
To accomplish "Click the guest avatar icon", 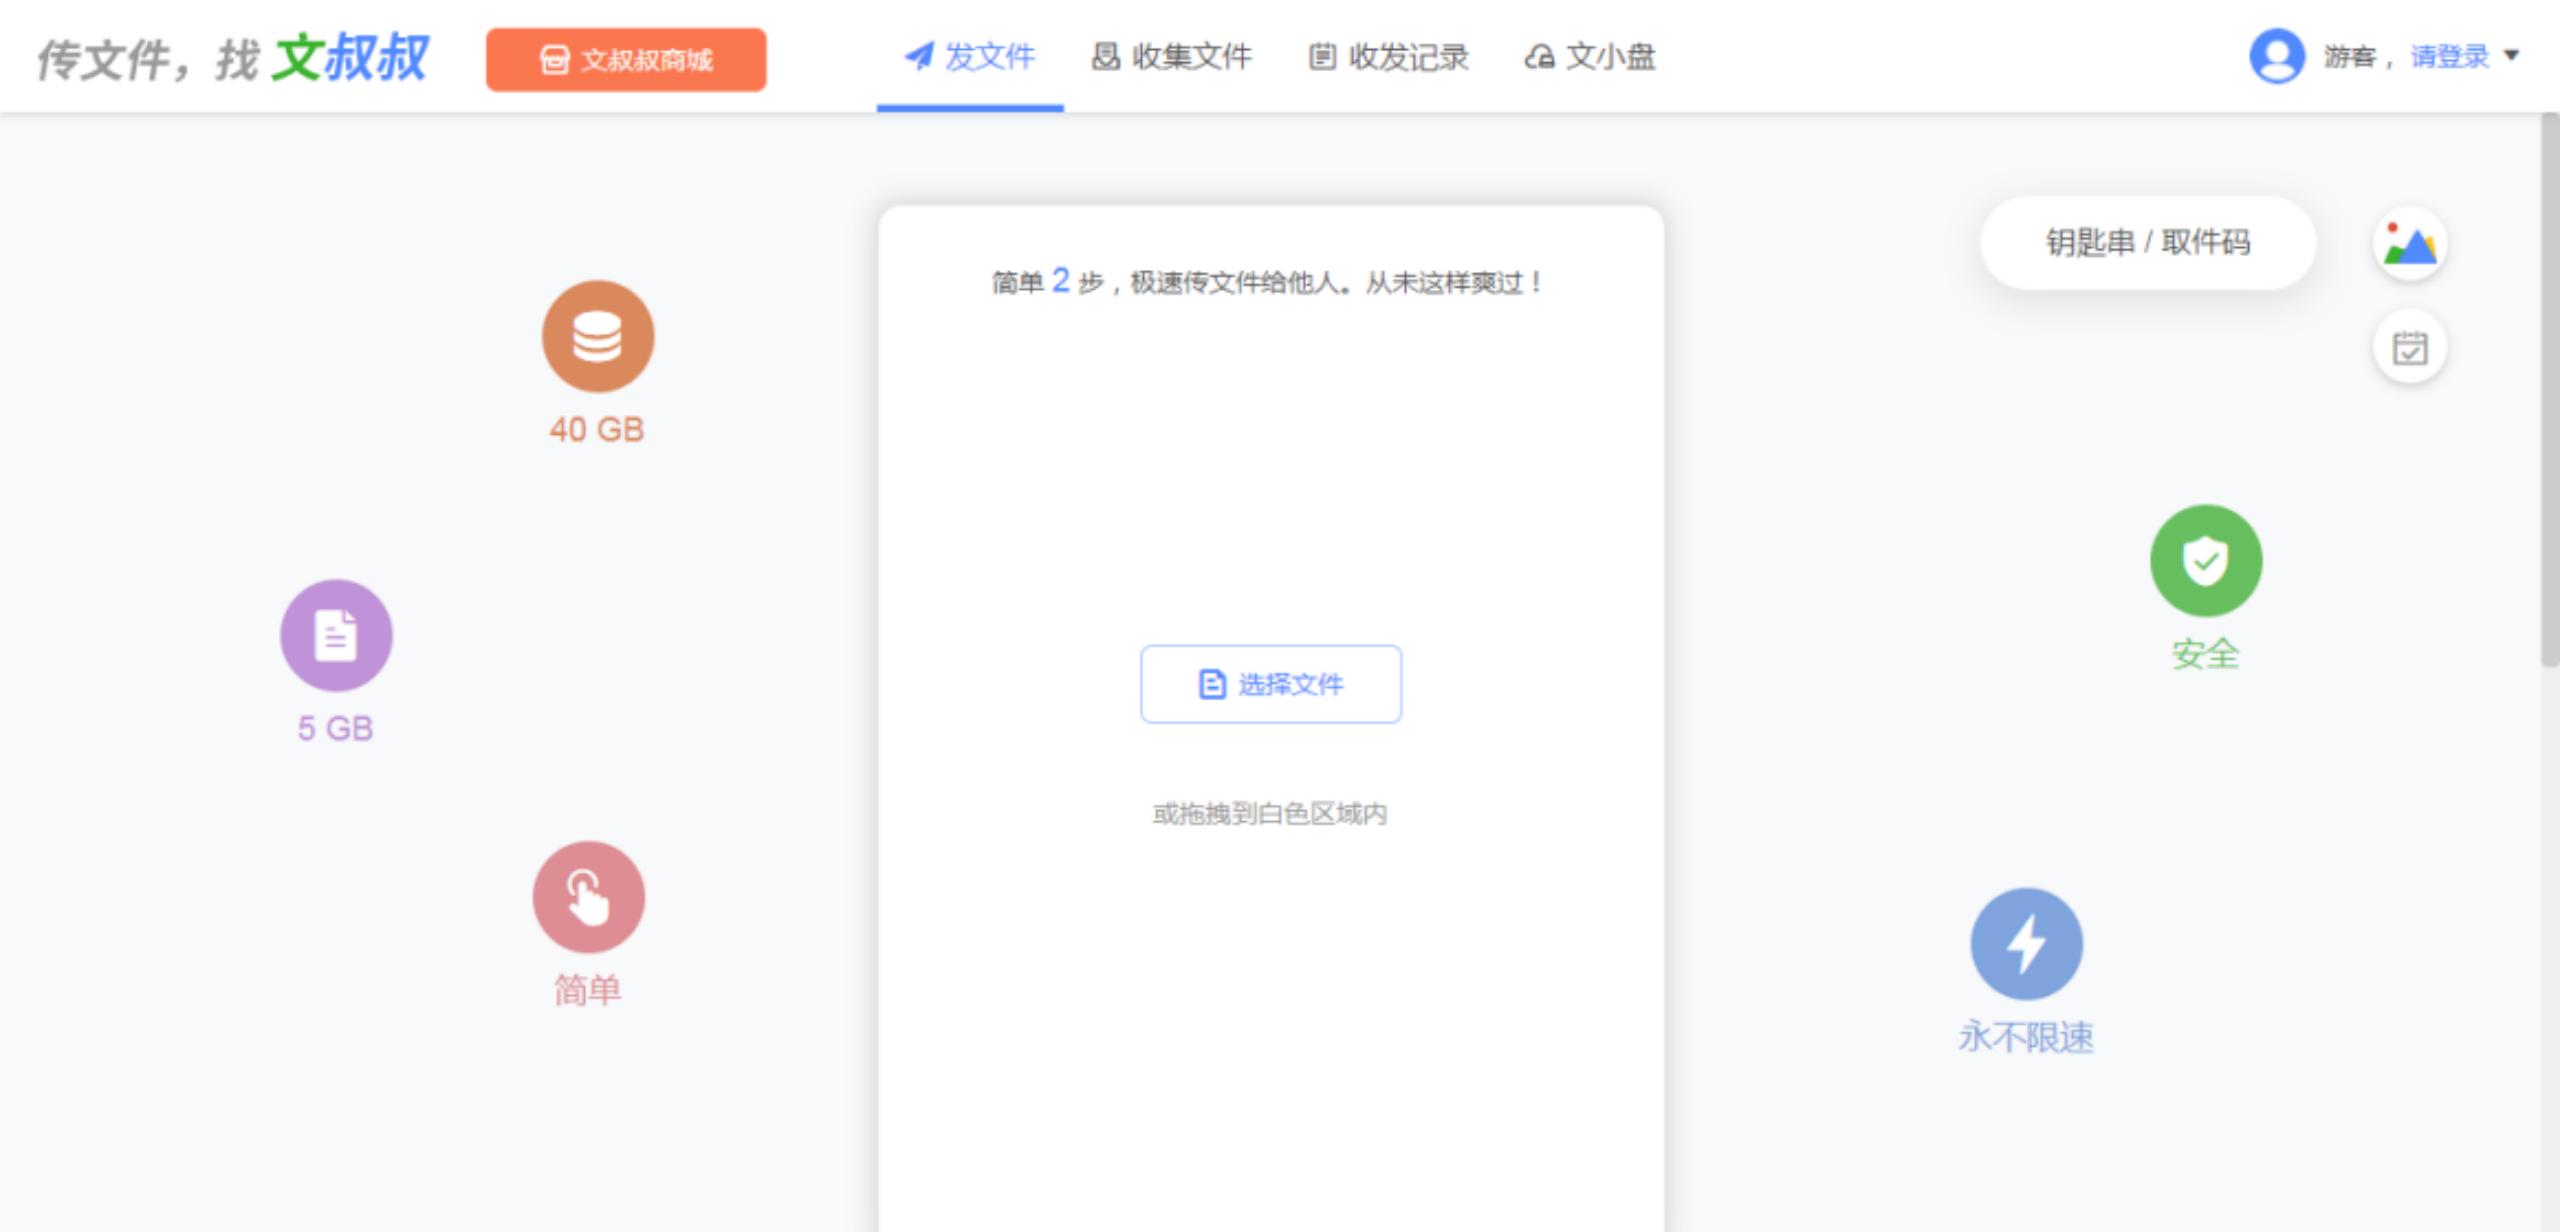I will (x=2277, y=57).
